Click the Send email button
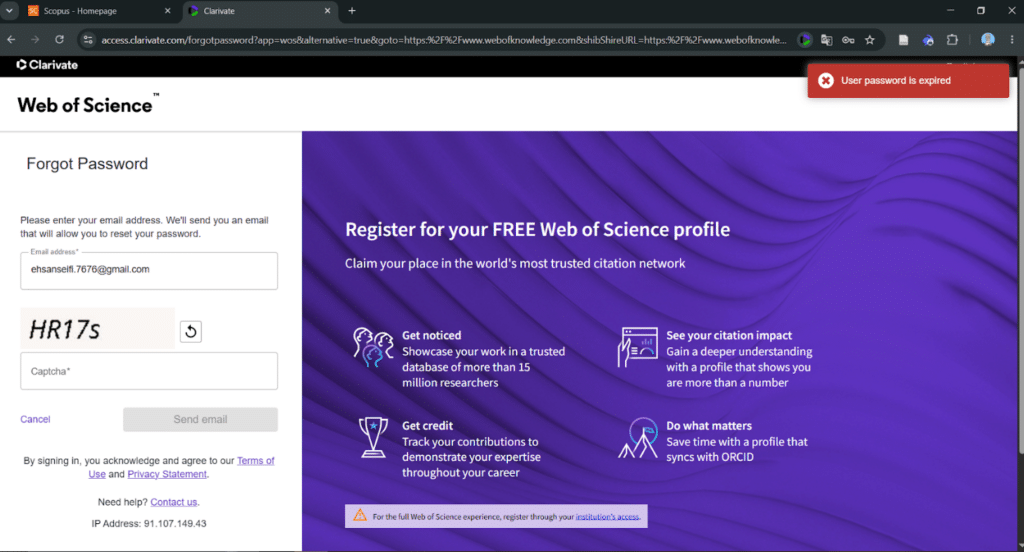Screen dimensions: 1024x552 (x=200, y=419)
